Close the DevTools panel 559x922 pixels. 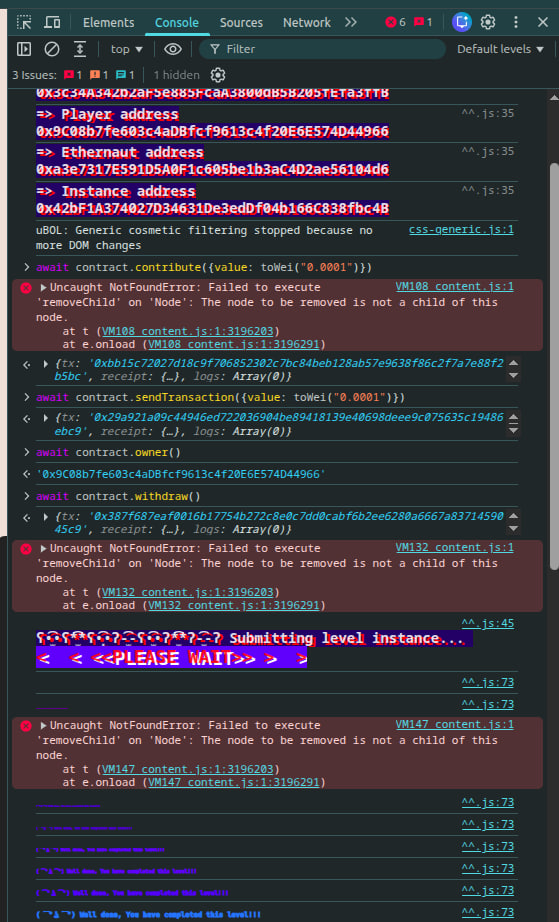click(x=543, y=22)
